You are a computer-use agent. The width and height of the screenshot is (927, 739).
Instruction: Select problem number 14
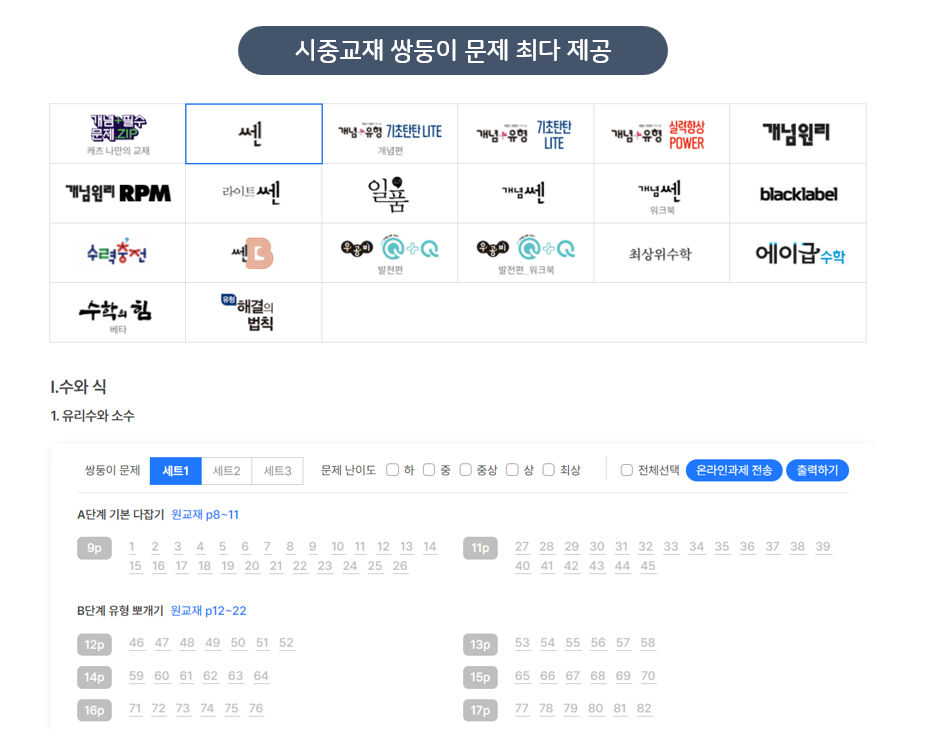430,547
